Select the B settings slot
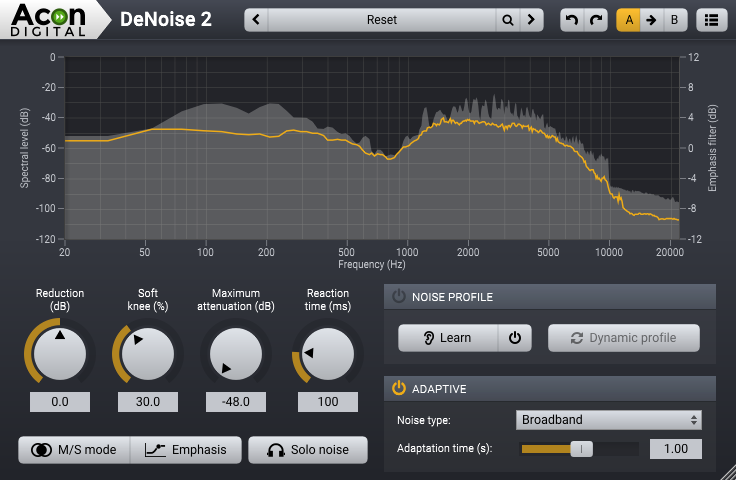The height and width of the screenshot is (480, 736). point(675,20)
